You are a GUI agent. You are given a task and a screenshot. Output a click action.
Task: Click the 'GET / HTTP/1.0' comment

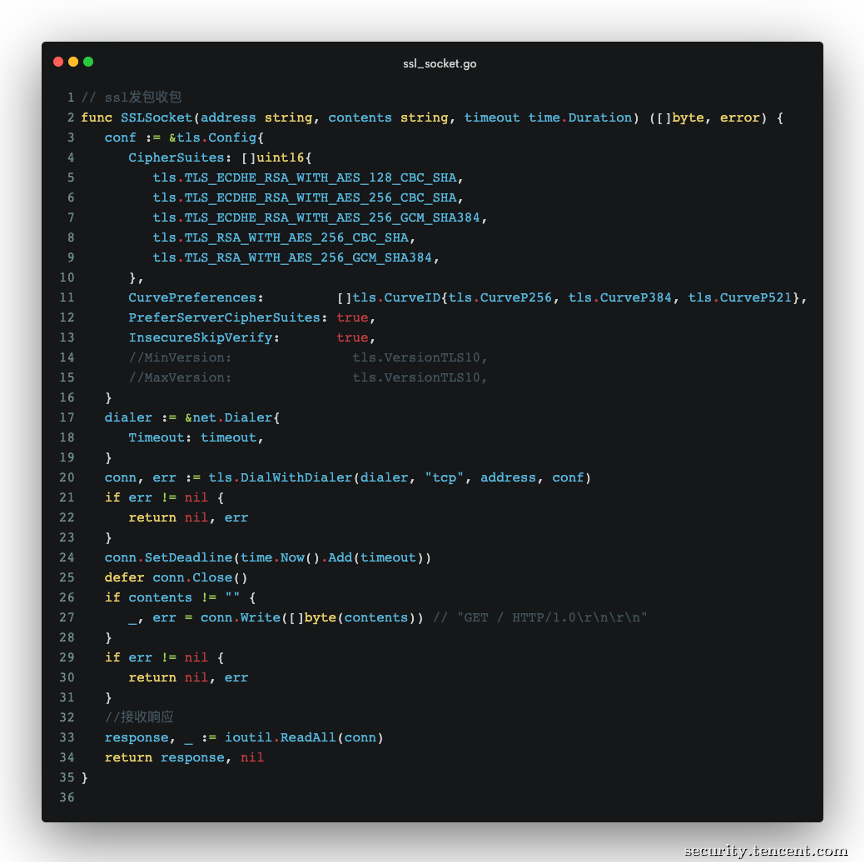pos(540,618)
